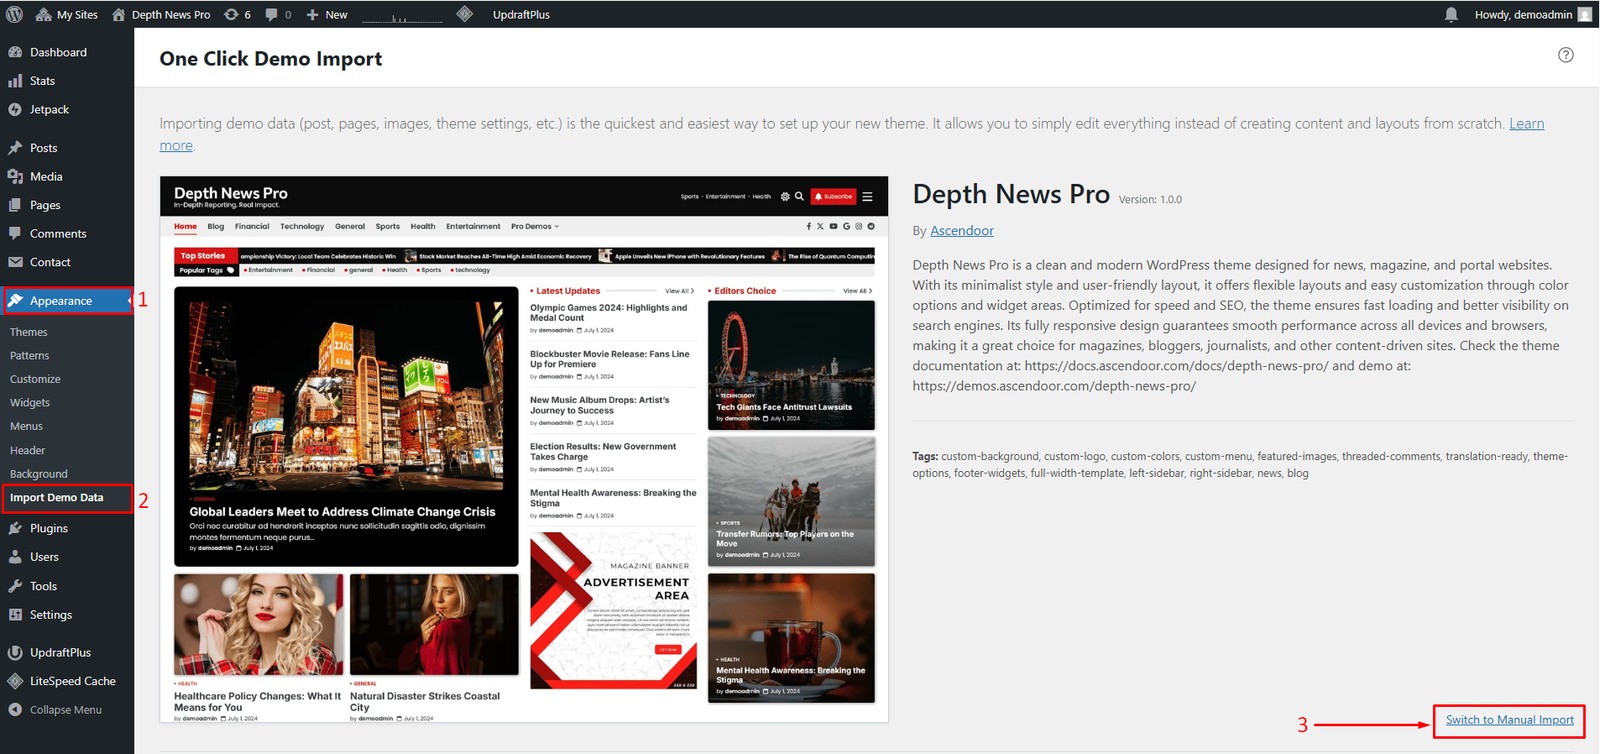Image resolution: width=1600 pixels, height=754 pixels.
Task: Click the Depth News Pro demo preview image
Action: tap(524, 449)
